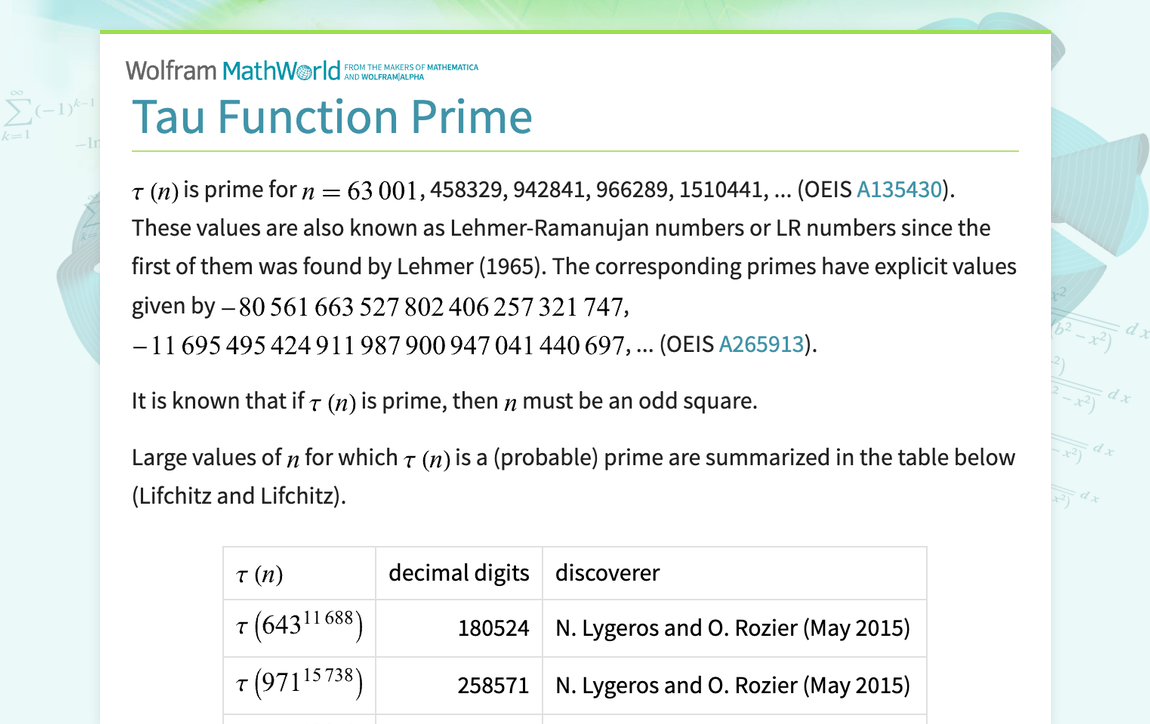
Task: Click the OEIS A265913 sequence link
Action: point(761,343)
